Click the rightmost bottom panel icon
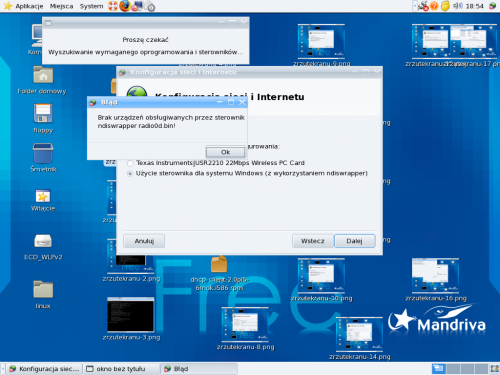 click(494, 369)
